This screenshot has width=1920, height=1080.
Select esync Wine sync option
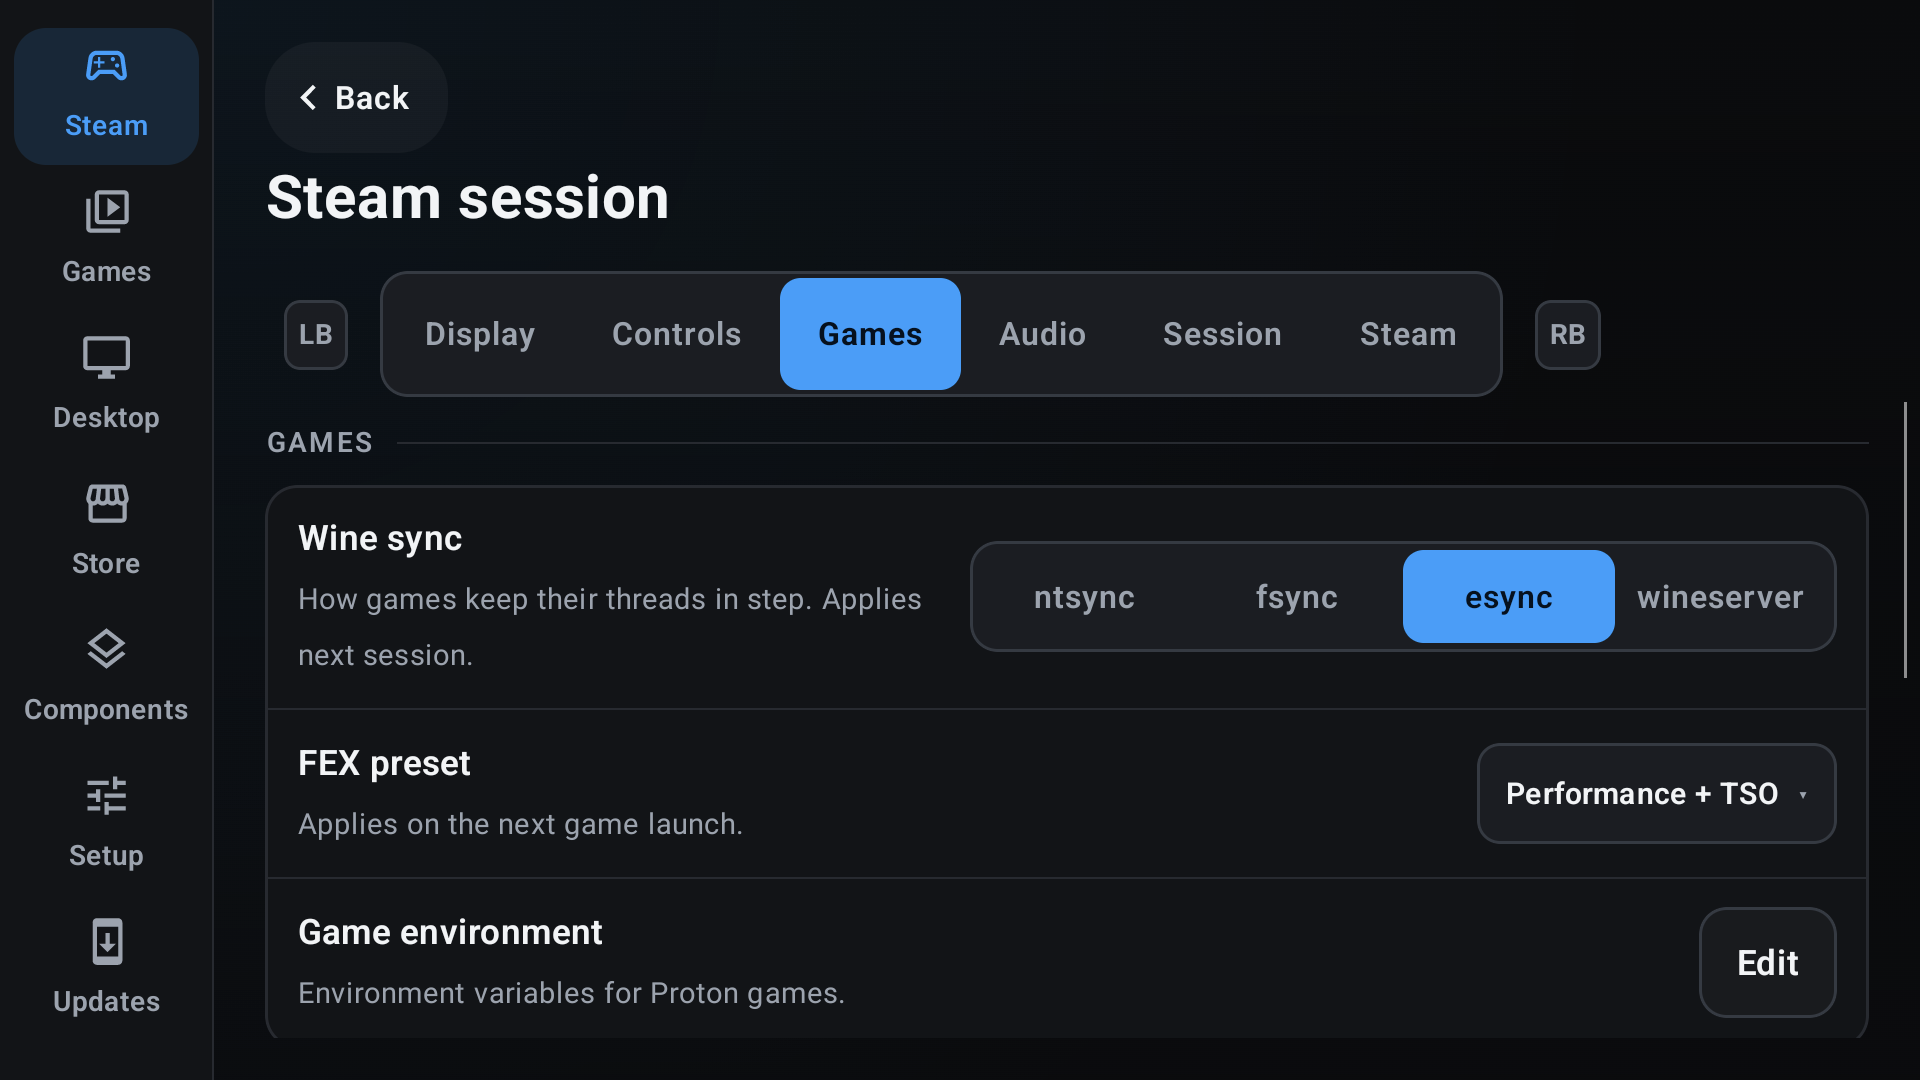pos(1508,597)
